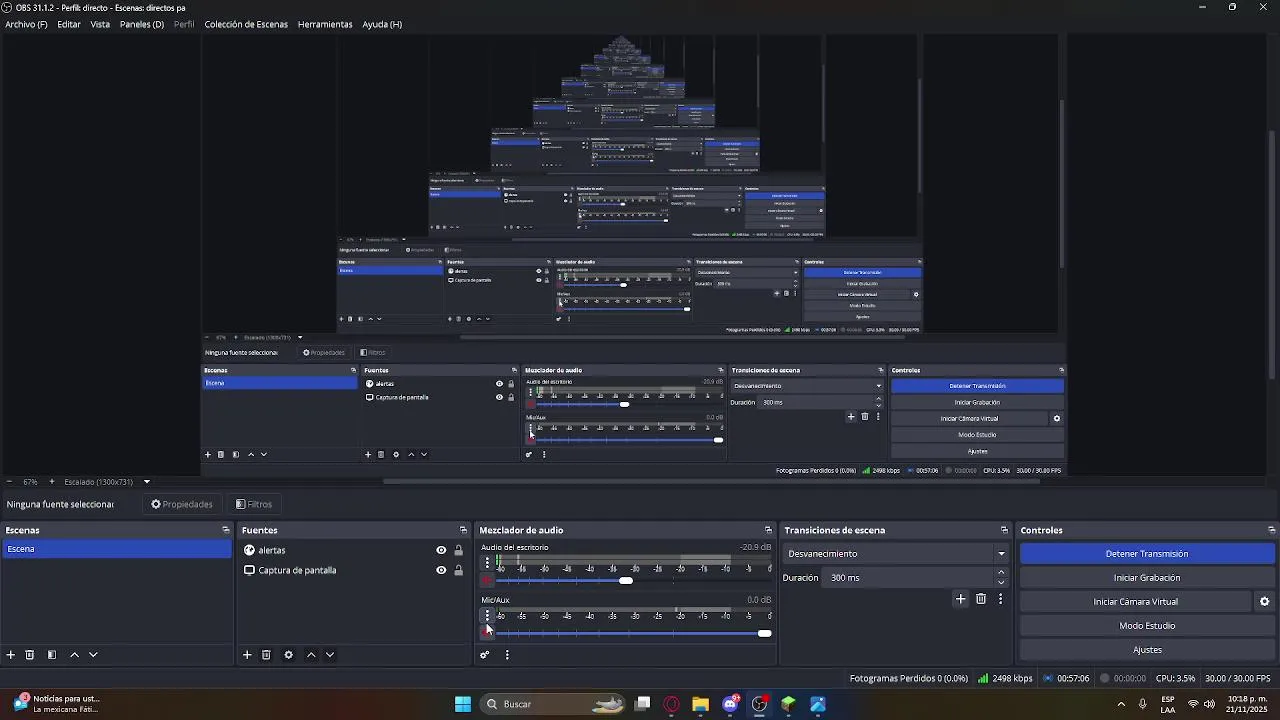Open preview scaling Escalado dropdown

[x=107, y=482]
